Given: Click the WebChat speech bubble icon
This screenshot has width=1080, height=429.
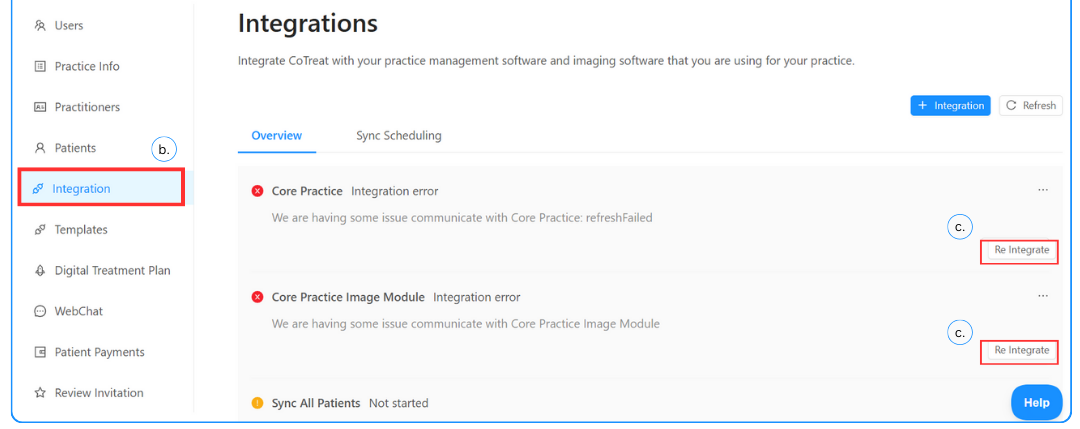Looking at the screenshot, I should click(x=40, y=311).
